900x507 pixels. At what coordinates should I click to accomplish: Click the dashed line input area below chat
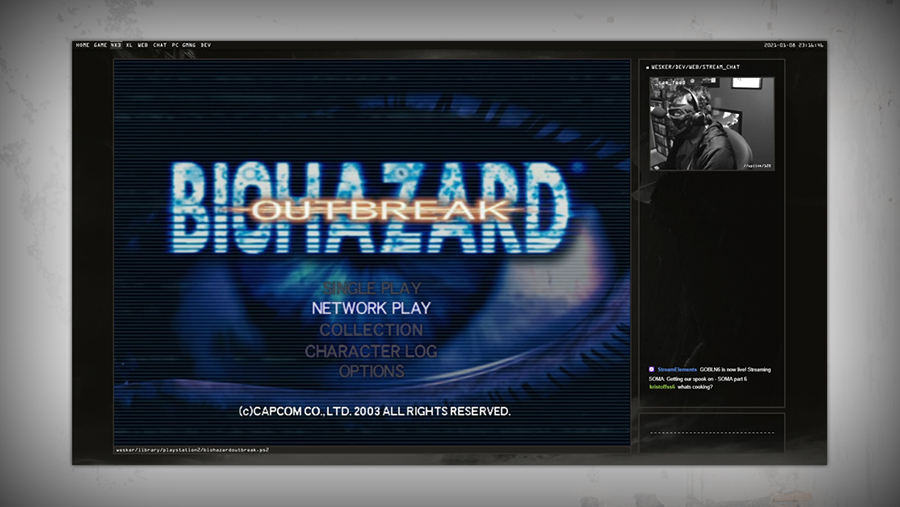pyautogui.click(x=712, y=432)
